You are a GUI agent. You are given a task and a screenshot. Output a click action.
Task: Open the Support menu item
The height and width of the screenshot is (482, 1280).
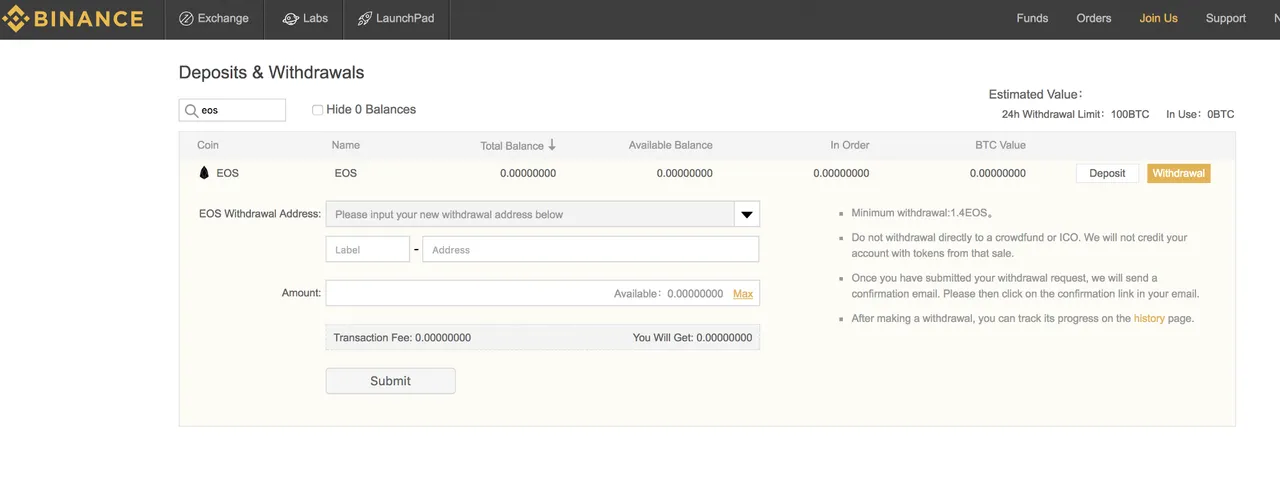pos(1225,19)
